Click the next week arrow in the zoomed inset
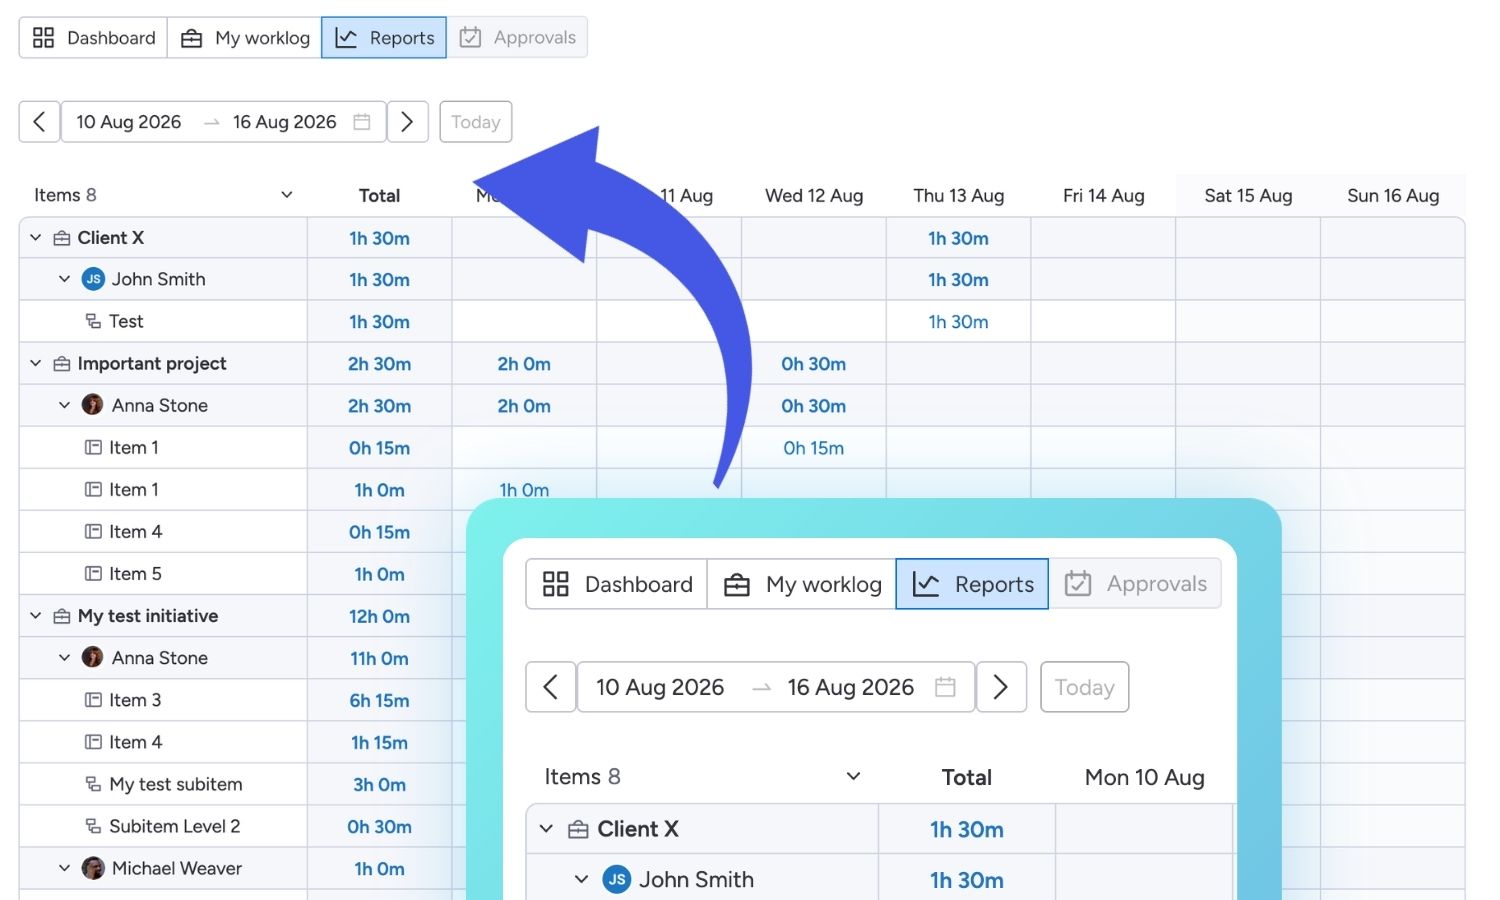 tap(1001, 687)
